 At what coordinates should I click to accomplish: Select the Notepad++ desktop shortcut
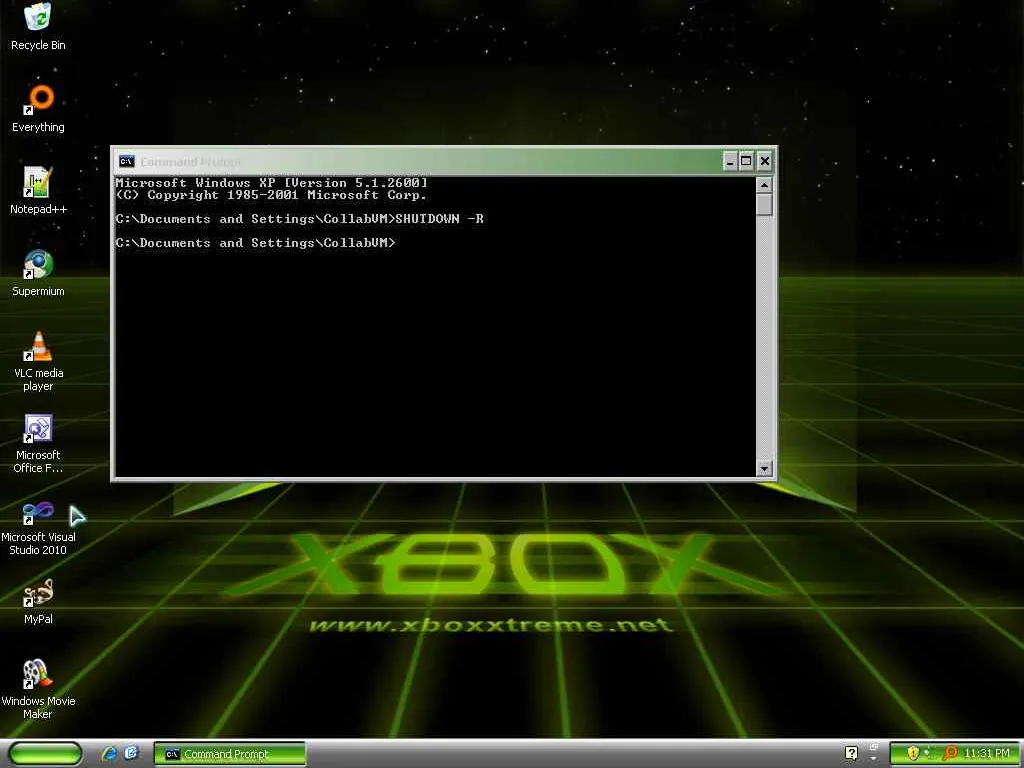[x=38, y=191]
